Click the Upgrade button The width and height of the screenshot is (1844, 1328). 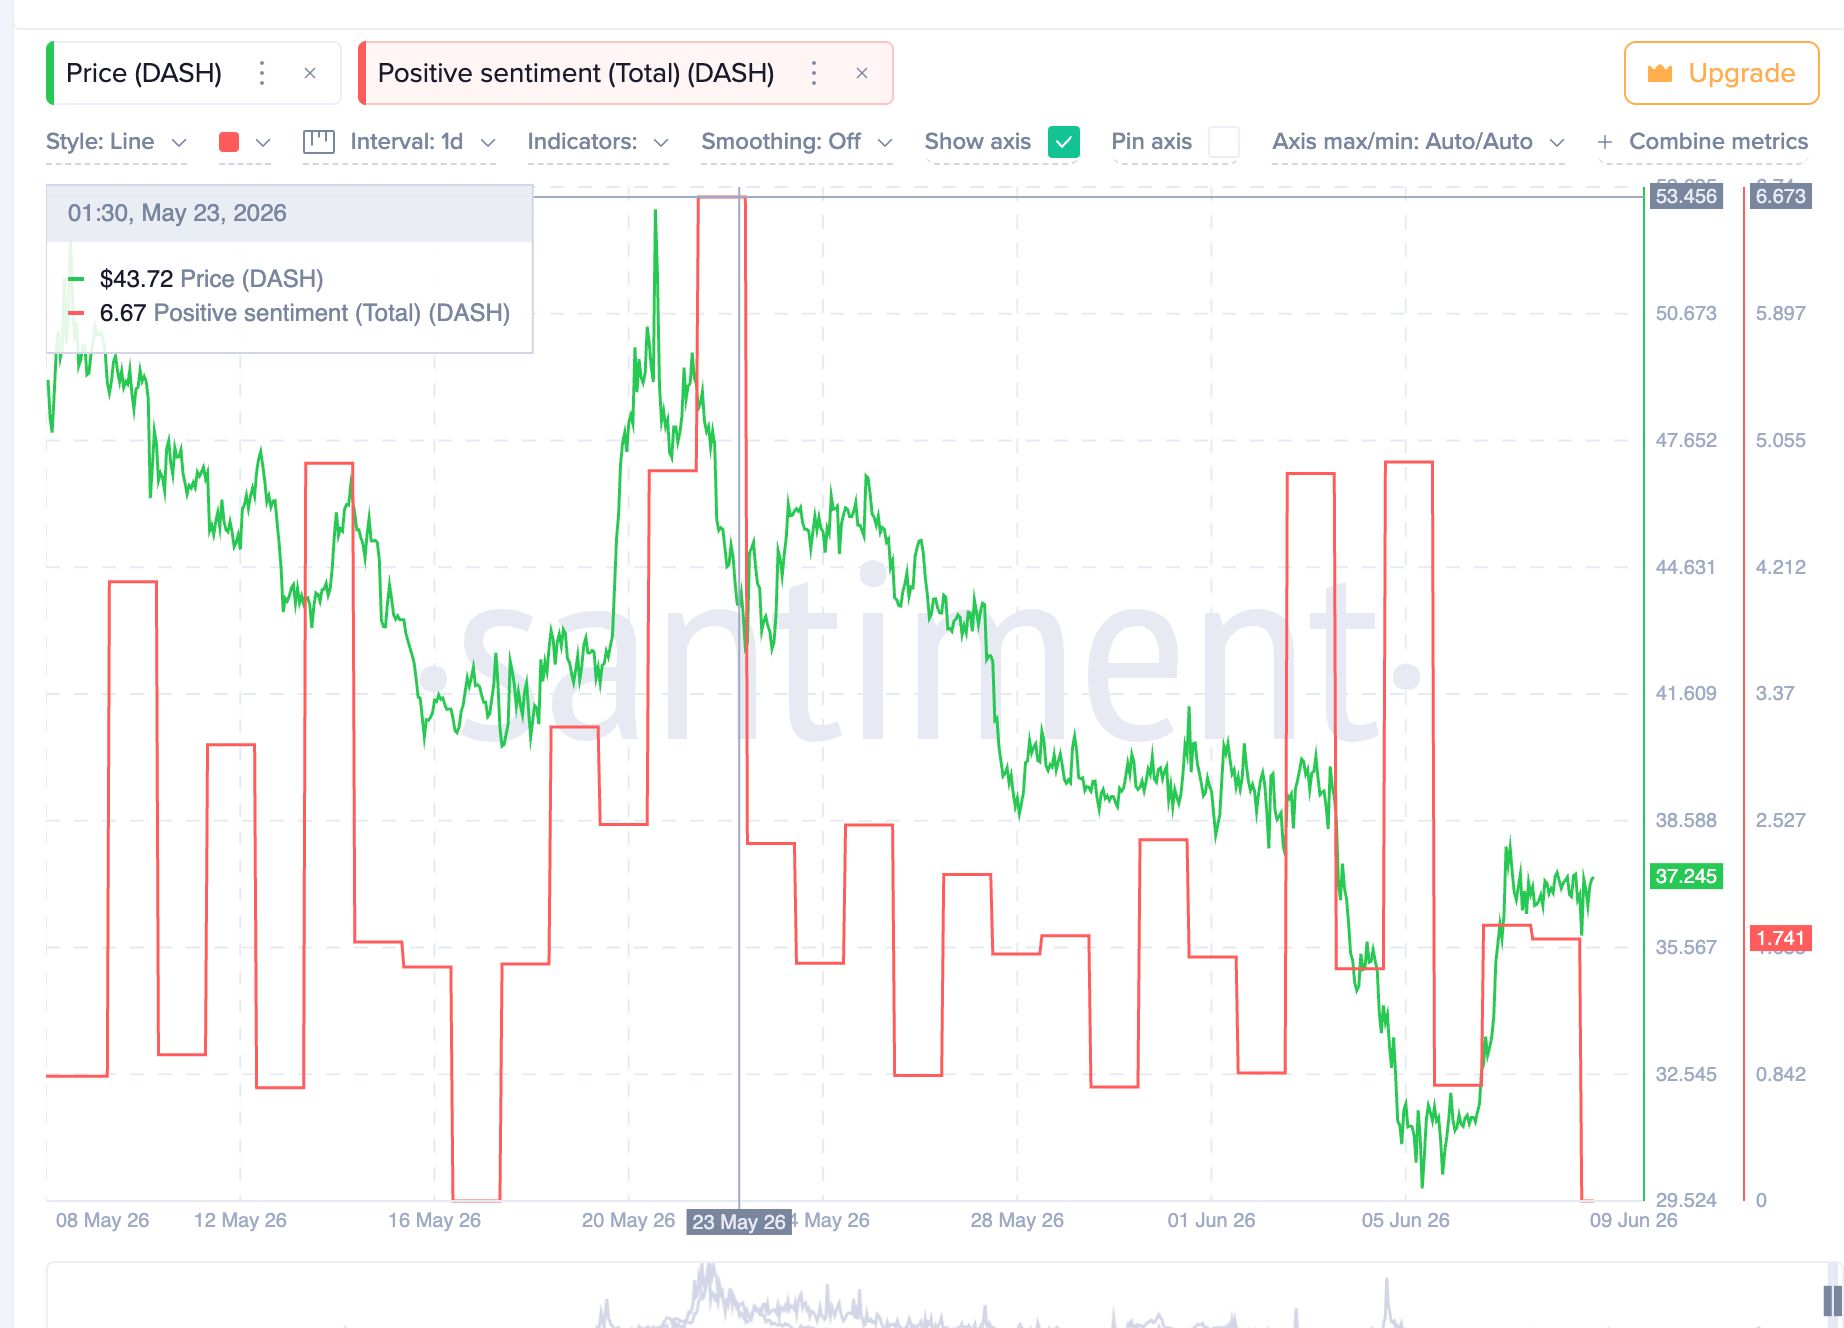pyautogui.click(x=1721, y=73)
